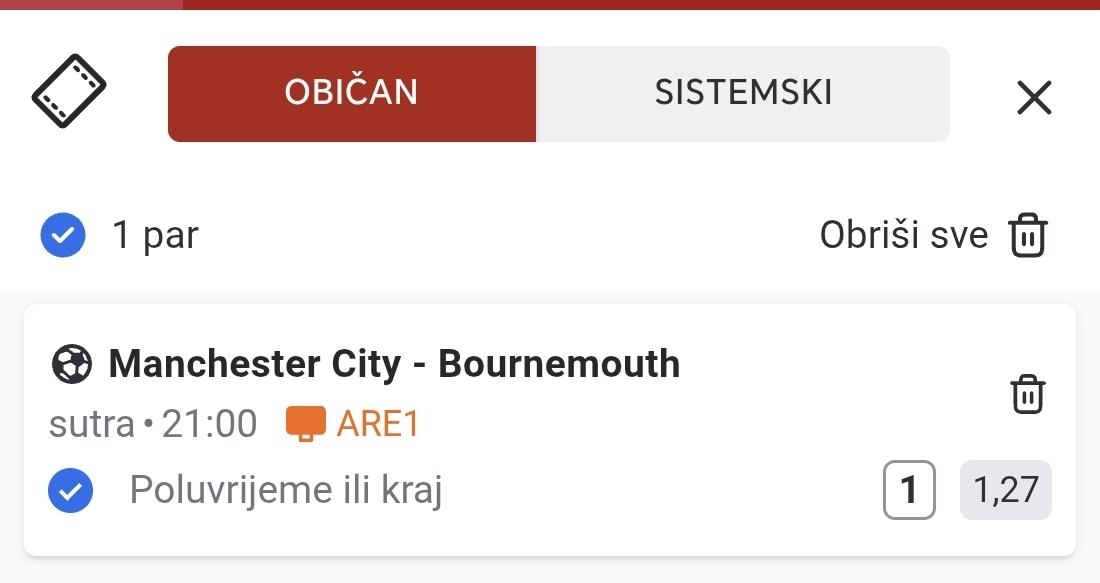Close the bet slip panel
The width and height of the screenshot is (1100, 583).
coord(1034,97)
